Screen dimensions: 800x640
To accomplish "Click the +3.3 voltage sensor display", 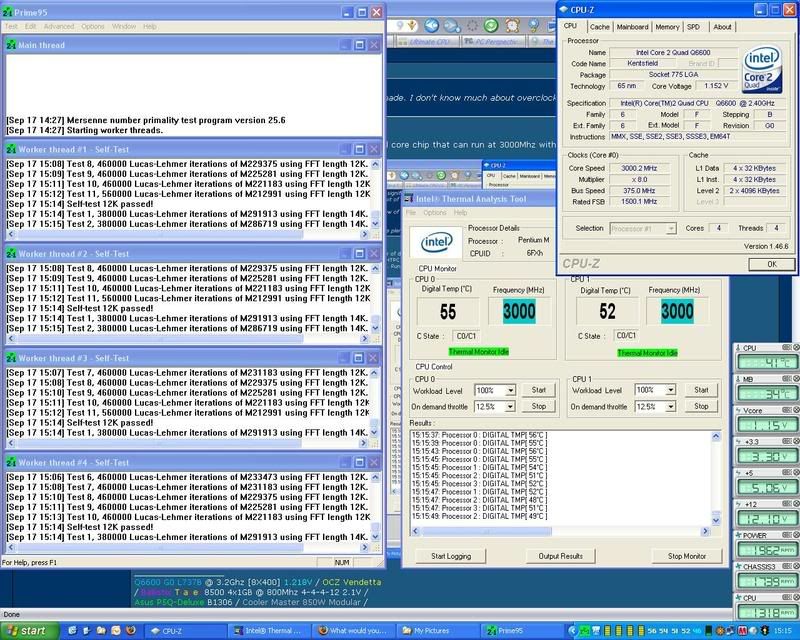I will (766, 456).
